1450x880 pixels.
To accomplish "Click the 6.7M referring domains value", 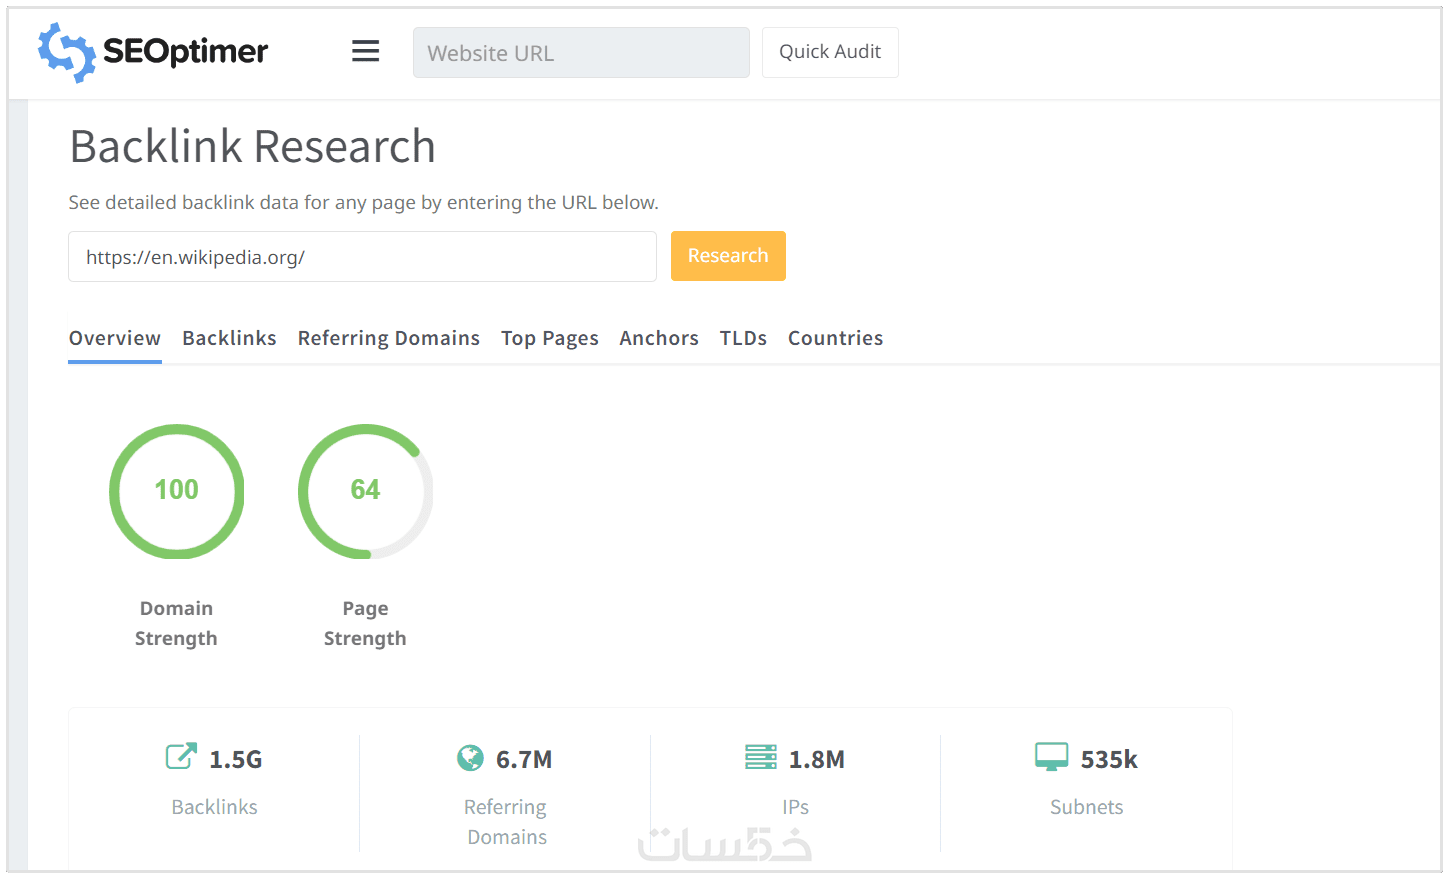I will (x=524, y=760).
